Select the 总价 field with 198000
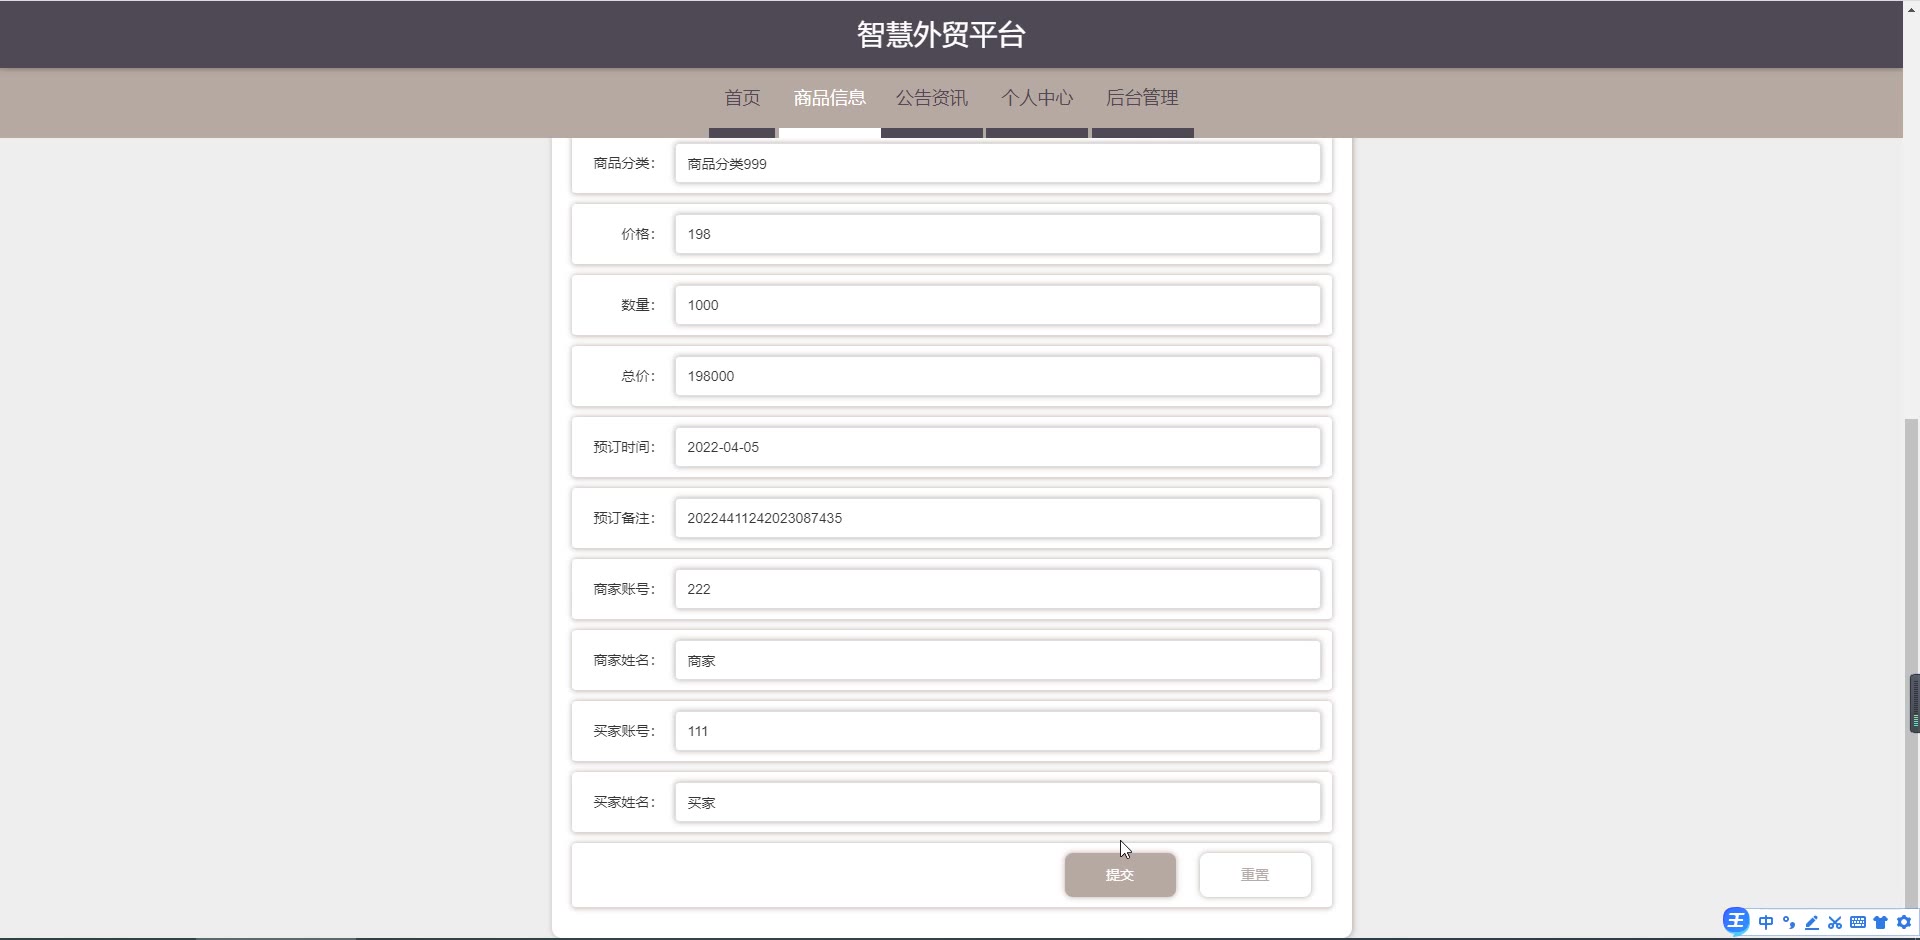1920x940 pixels. 998,376
